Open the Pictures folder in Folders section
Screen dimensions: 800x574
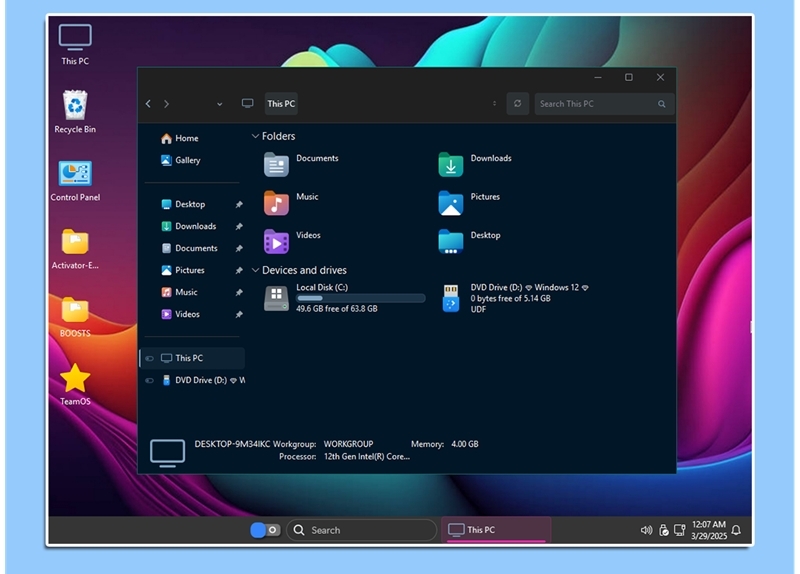pyautogui.click(x=451, y=203)
